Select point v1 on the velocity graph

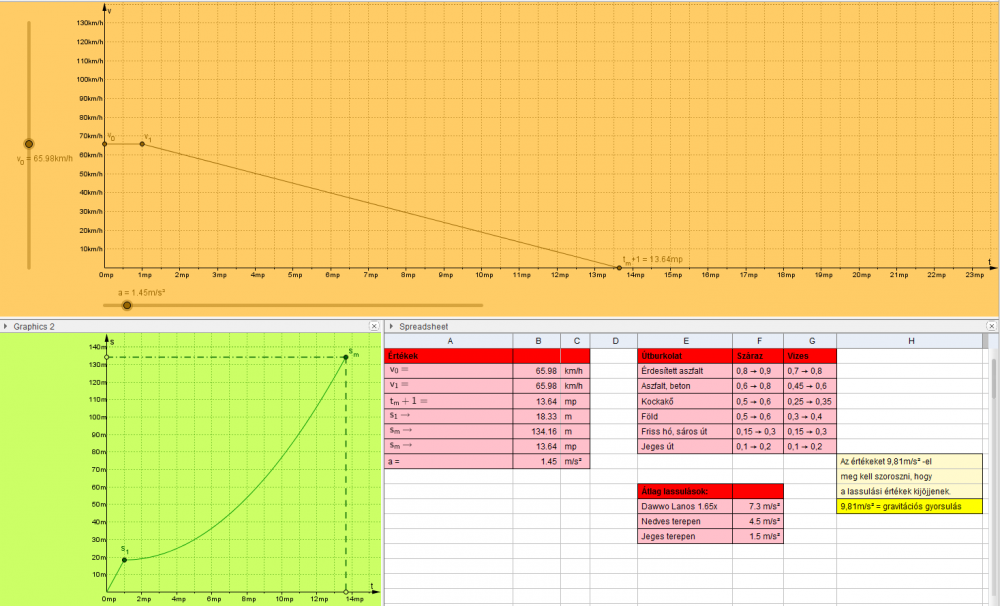[x=142, y=144]
